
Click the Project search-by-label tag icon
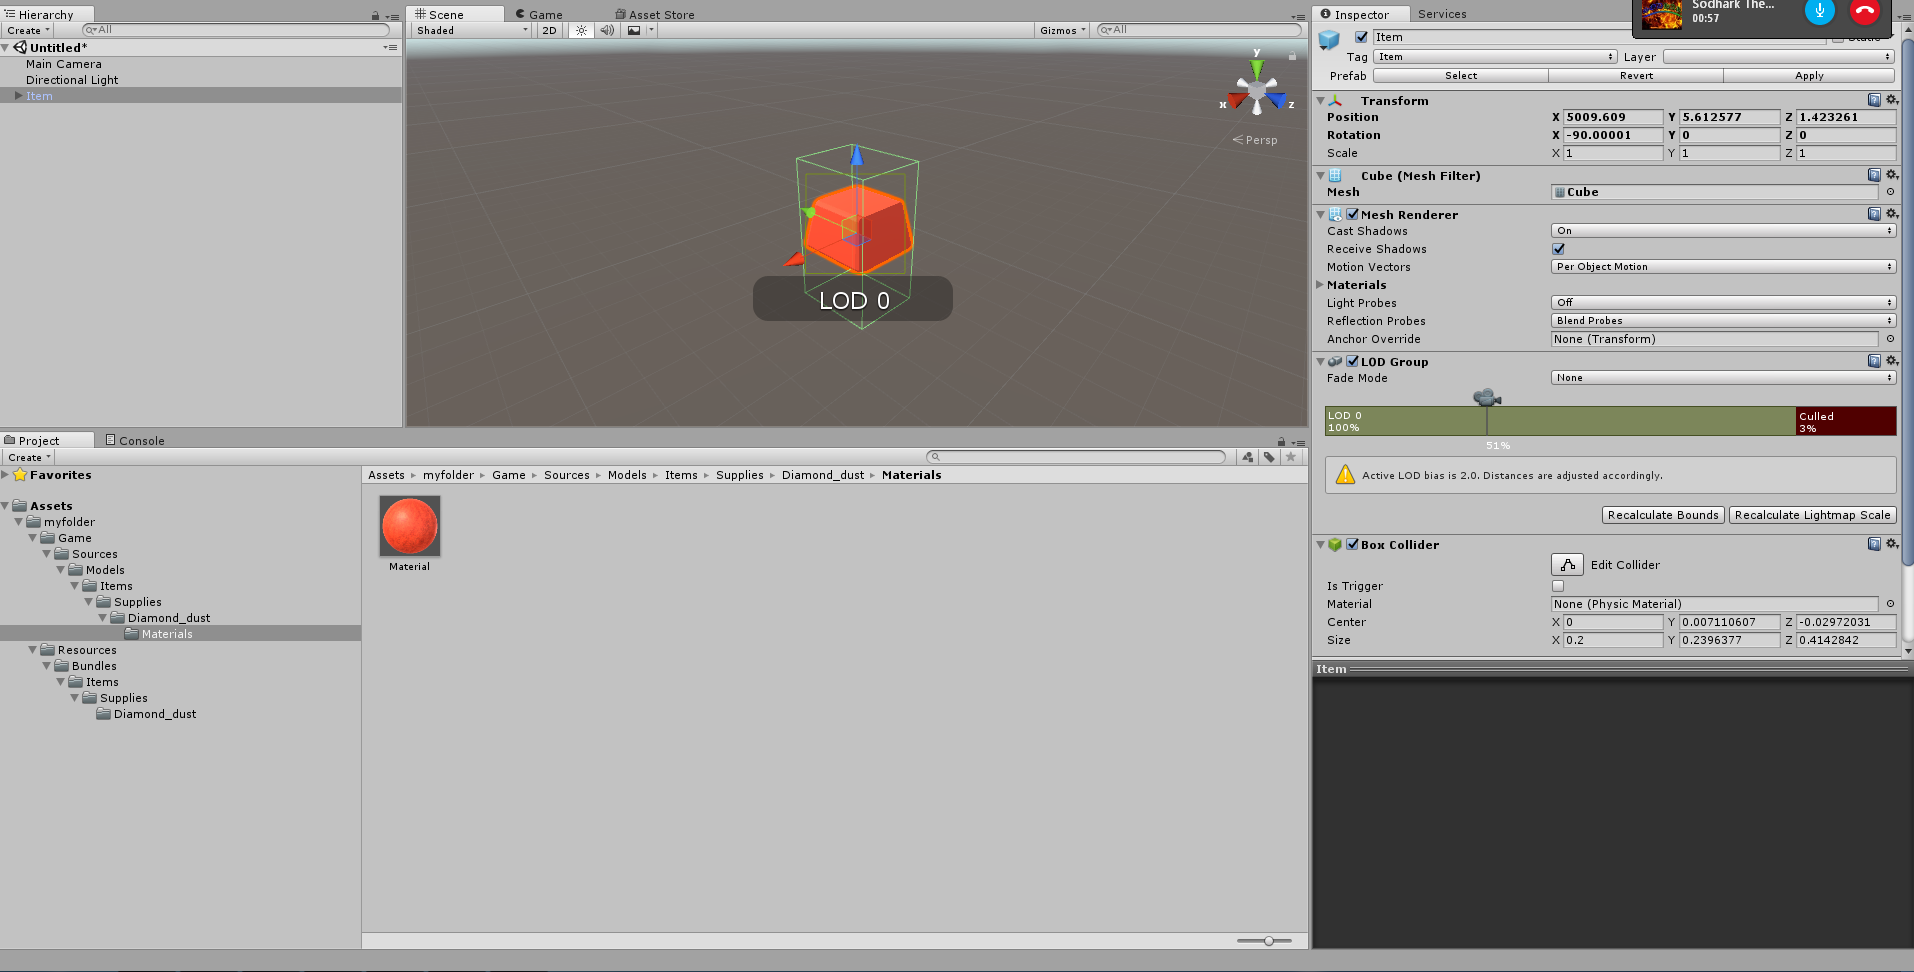1269,457
